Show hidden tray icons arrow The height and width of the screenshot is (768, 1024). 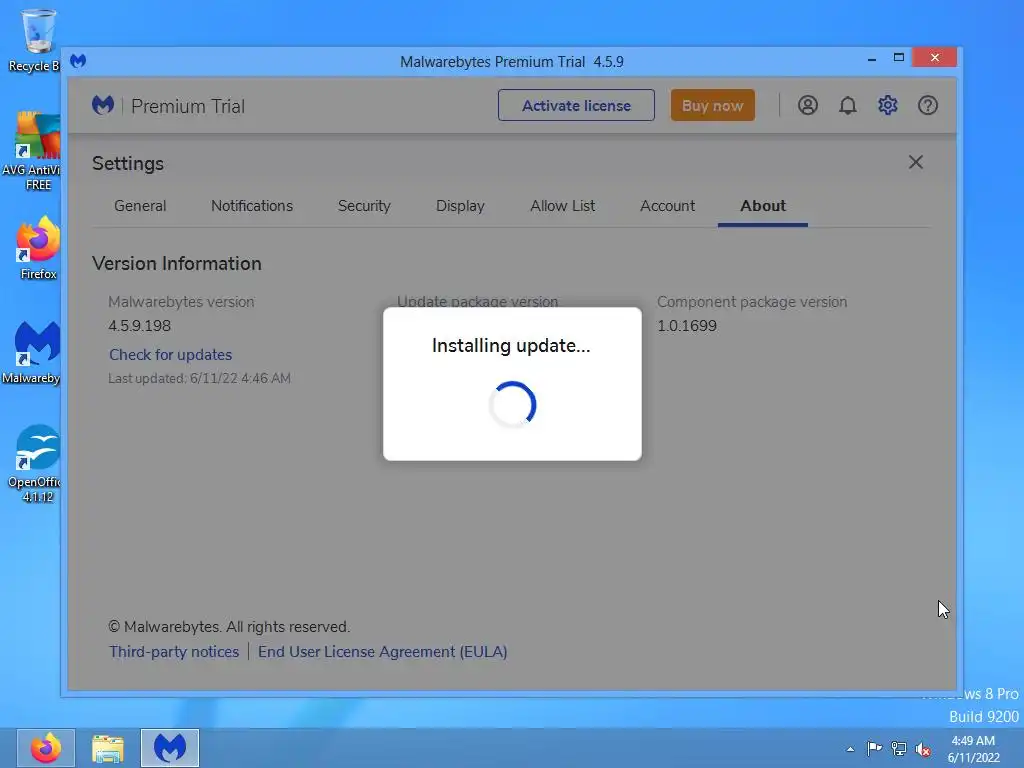click(850, 749)
